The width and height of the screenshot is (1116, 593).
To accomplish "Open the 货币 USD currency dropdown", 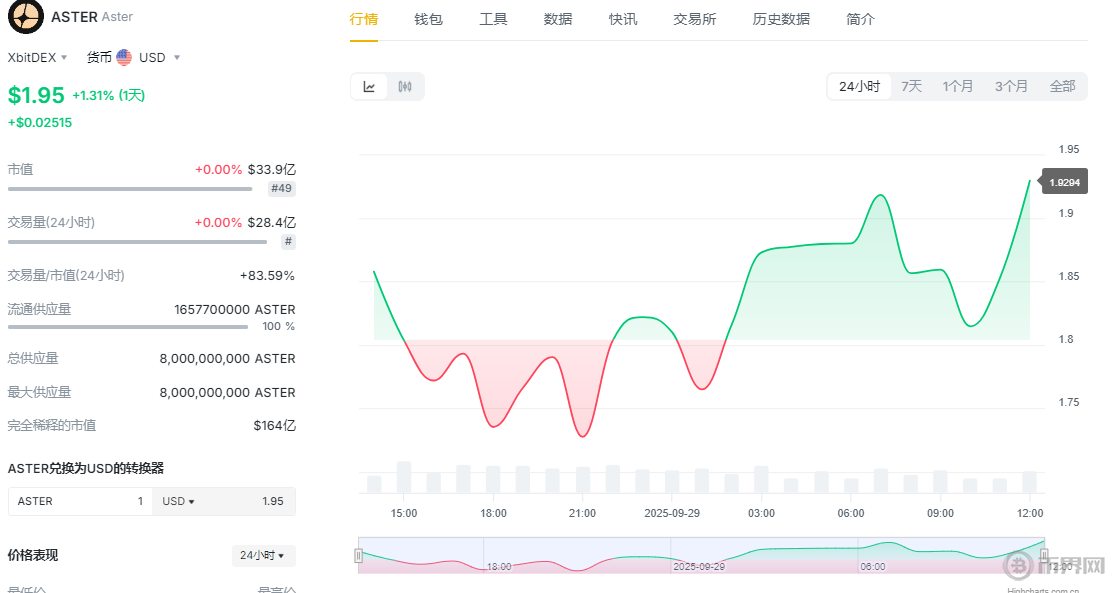I will [147, 58].
